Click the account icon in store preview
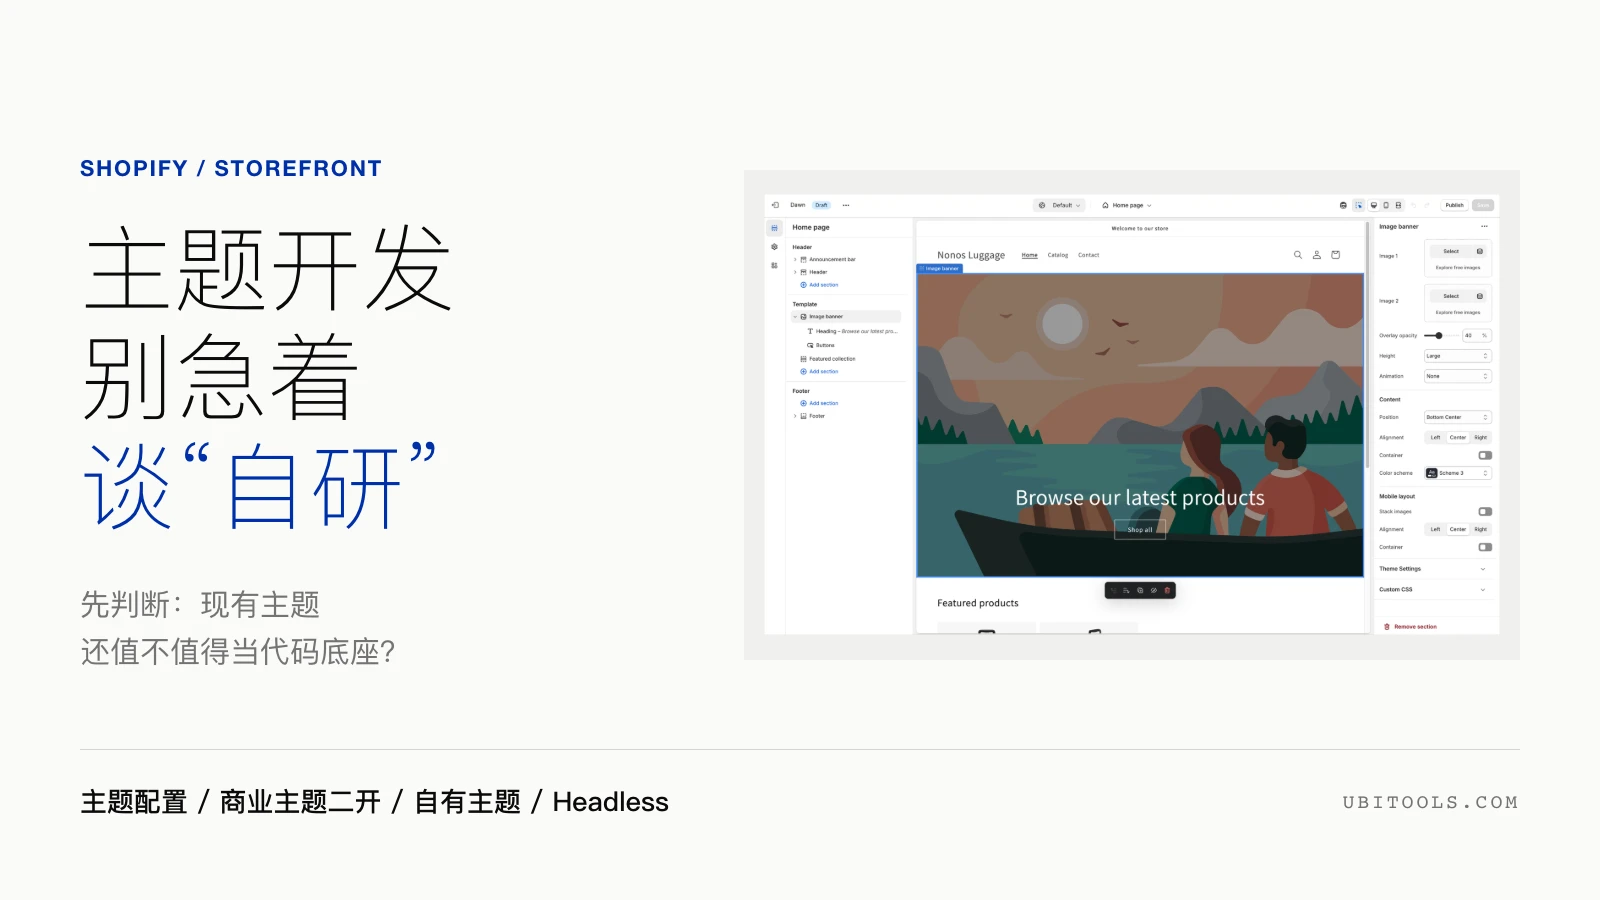 click(x=1317, y=255)
